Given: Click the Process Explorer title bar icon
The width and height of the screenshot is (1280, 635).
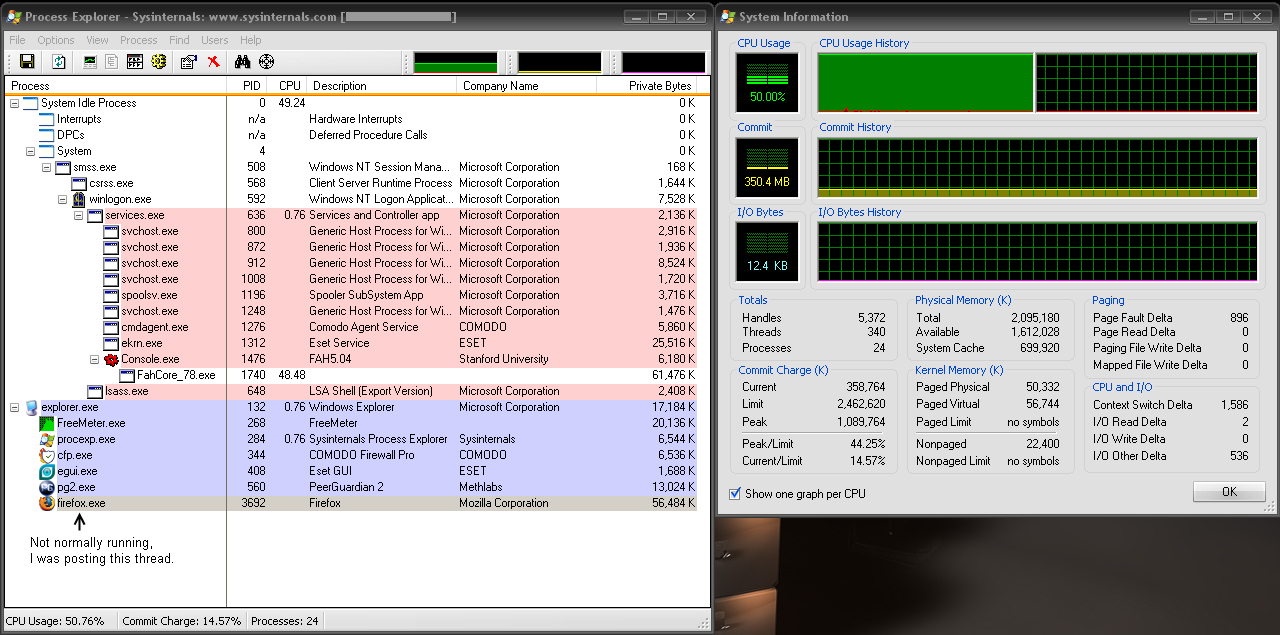Looking at the screenshot, I should pyautogui.click(x=13, y=16).
